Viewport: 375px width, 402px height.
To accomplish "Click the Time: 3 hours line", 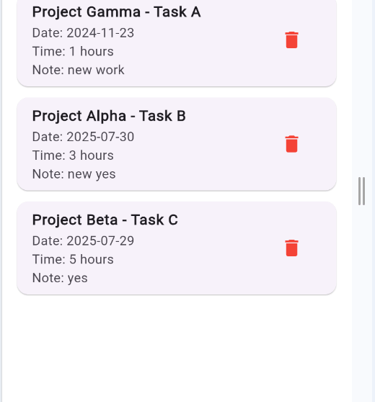I will 73,156.
